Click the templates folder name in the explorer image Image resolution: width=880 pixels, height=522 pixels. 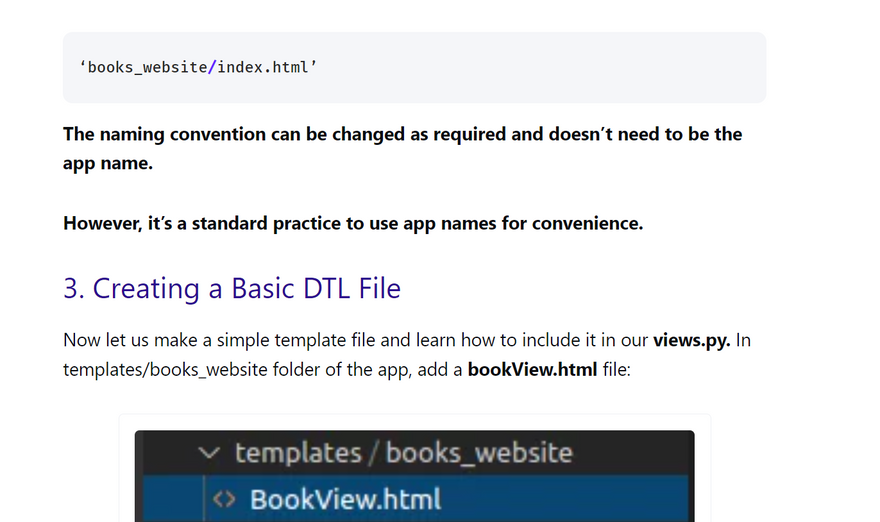coord(298,453)
